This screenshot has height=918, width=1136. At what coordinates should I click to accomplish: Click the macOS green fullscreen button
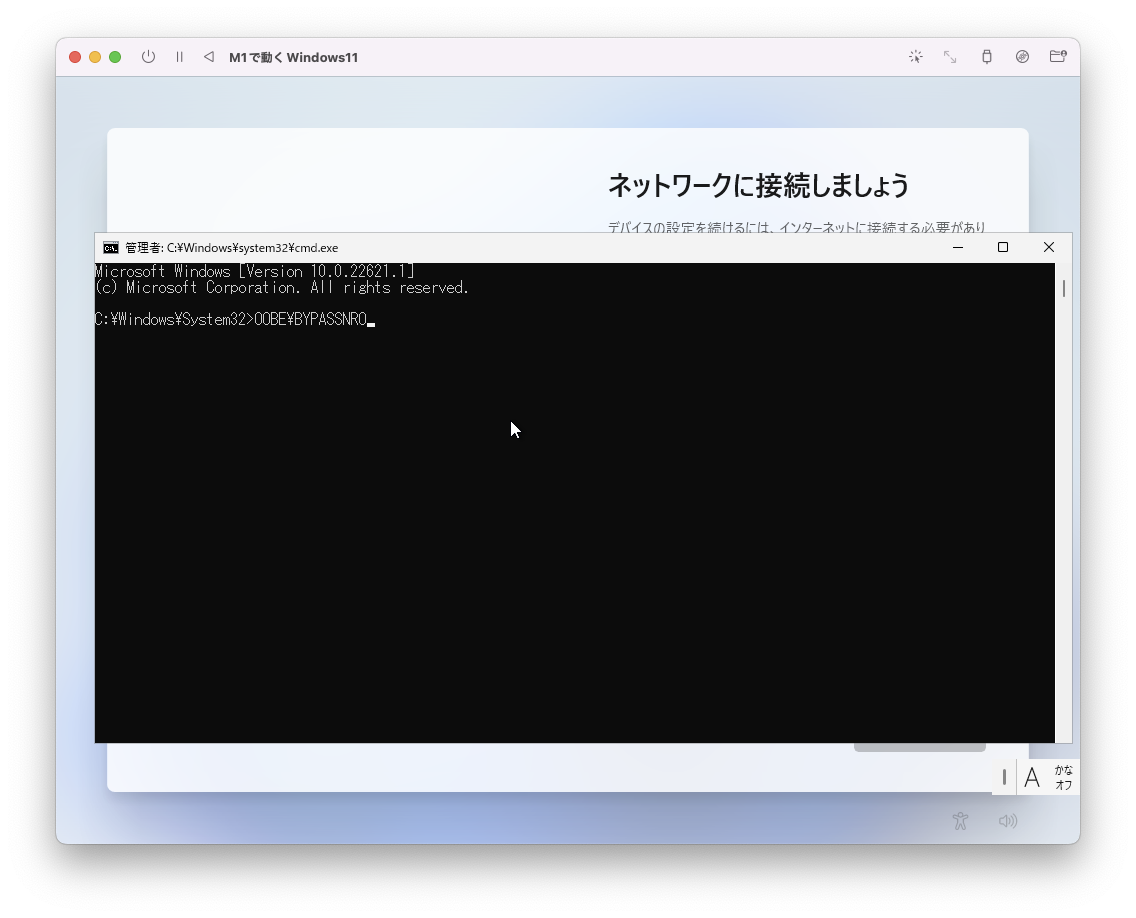115,57
